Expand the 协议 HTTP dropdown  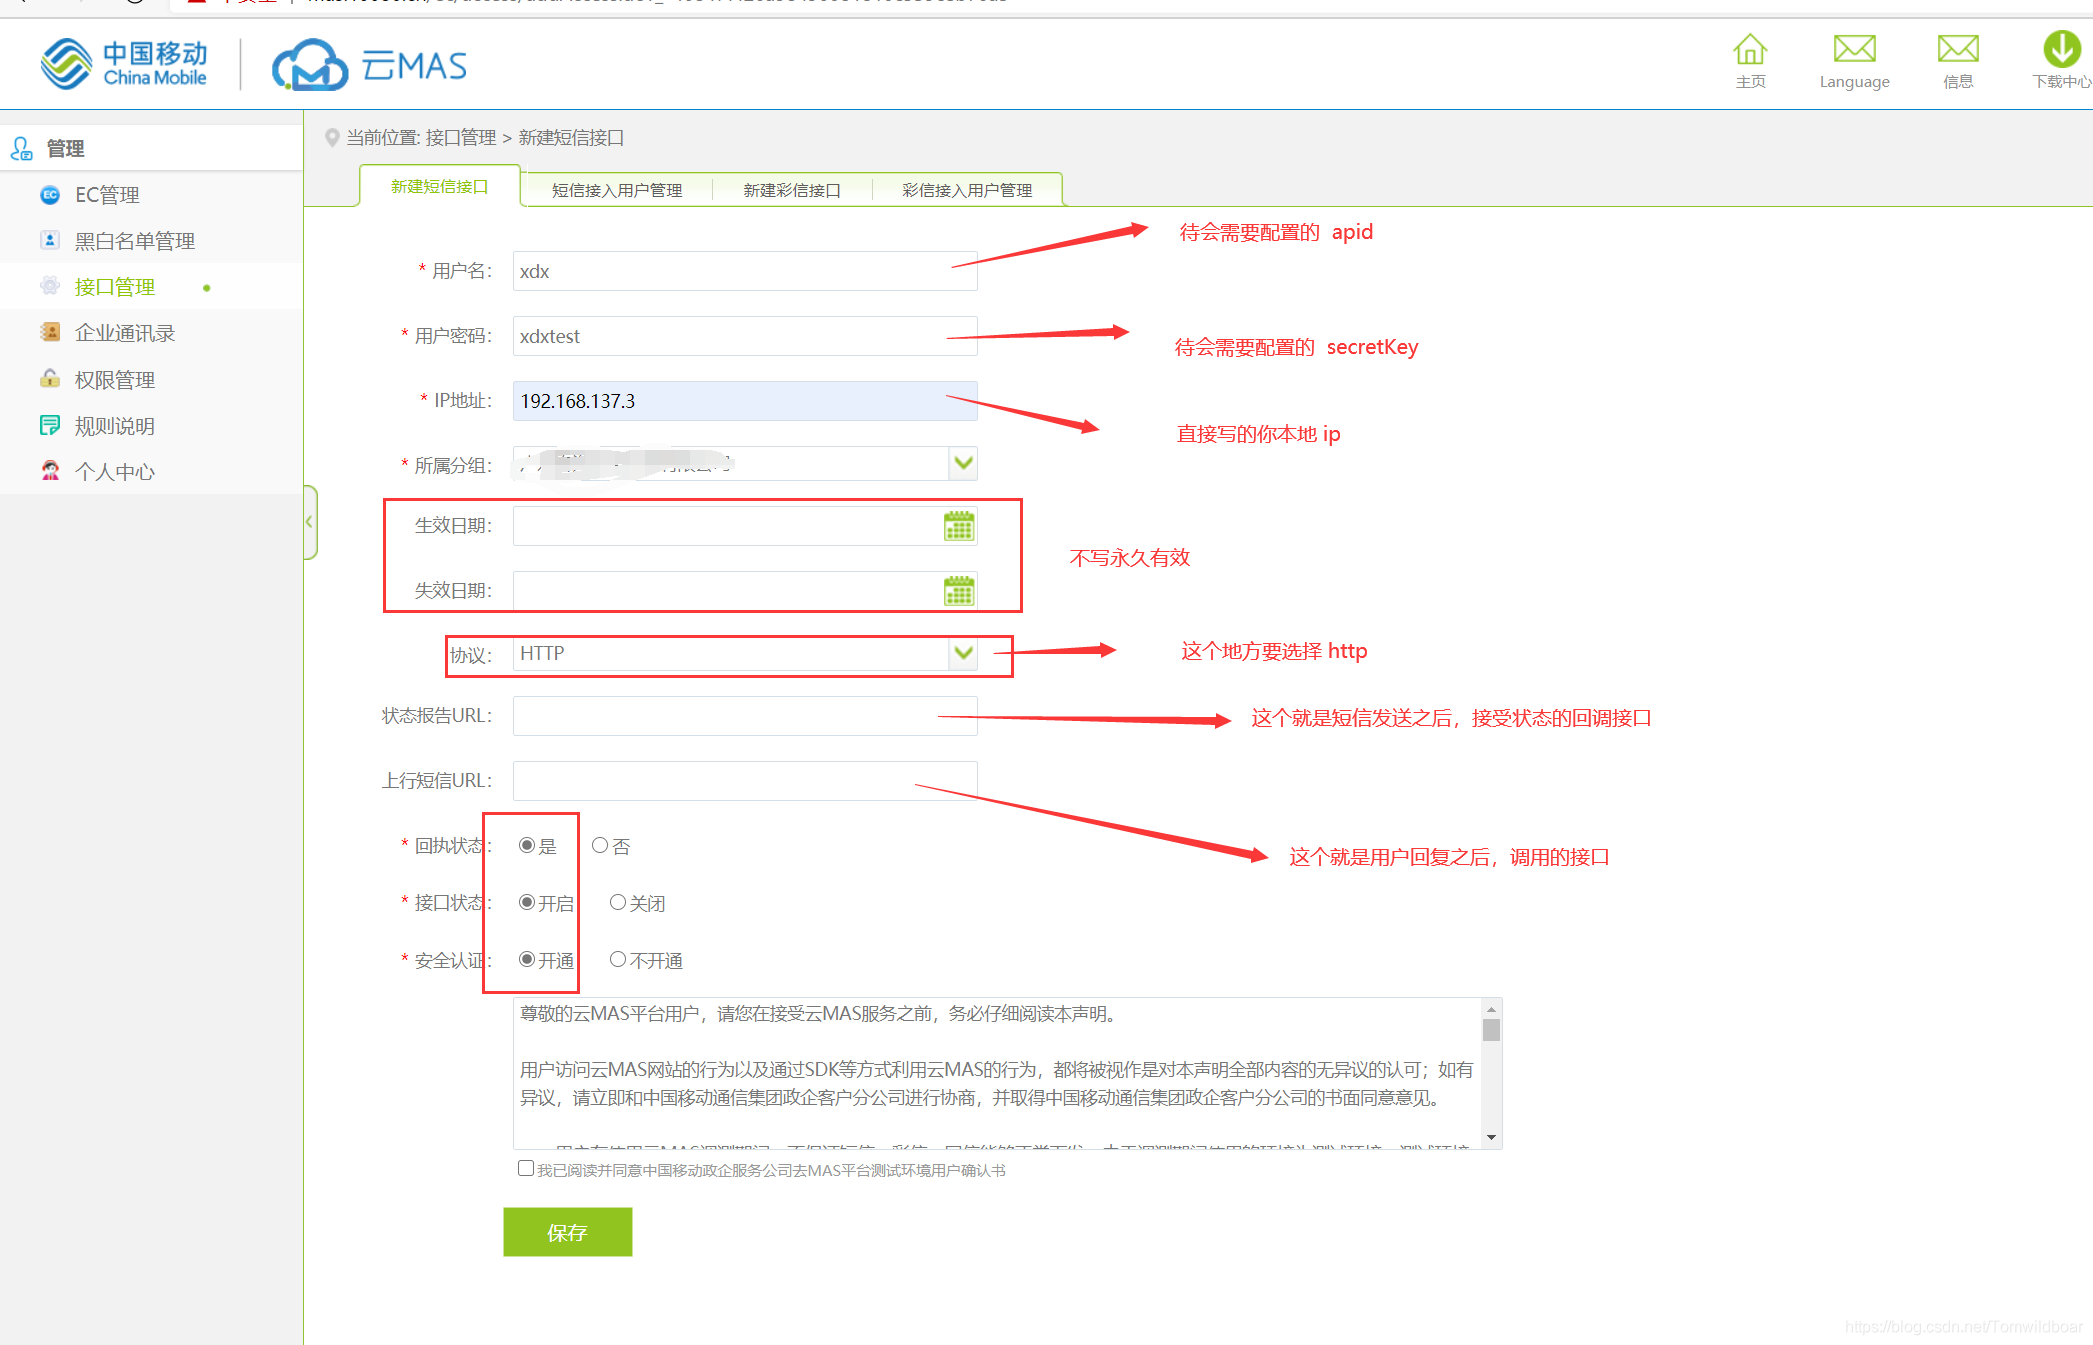963,653
